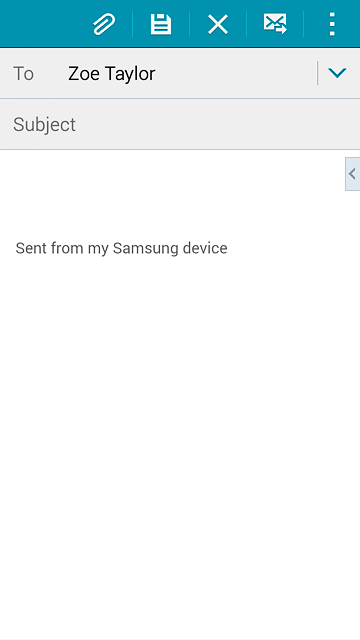
Task: Select the Zoe Taylor recipient
Action: click(x=111, y=74)
